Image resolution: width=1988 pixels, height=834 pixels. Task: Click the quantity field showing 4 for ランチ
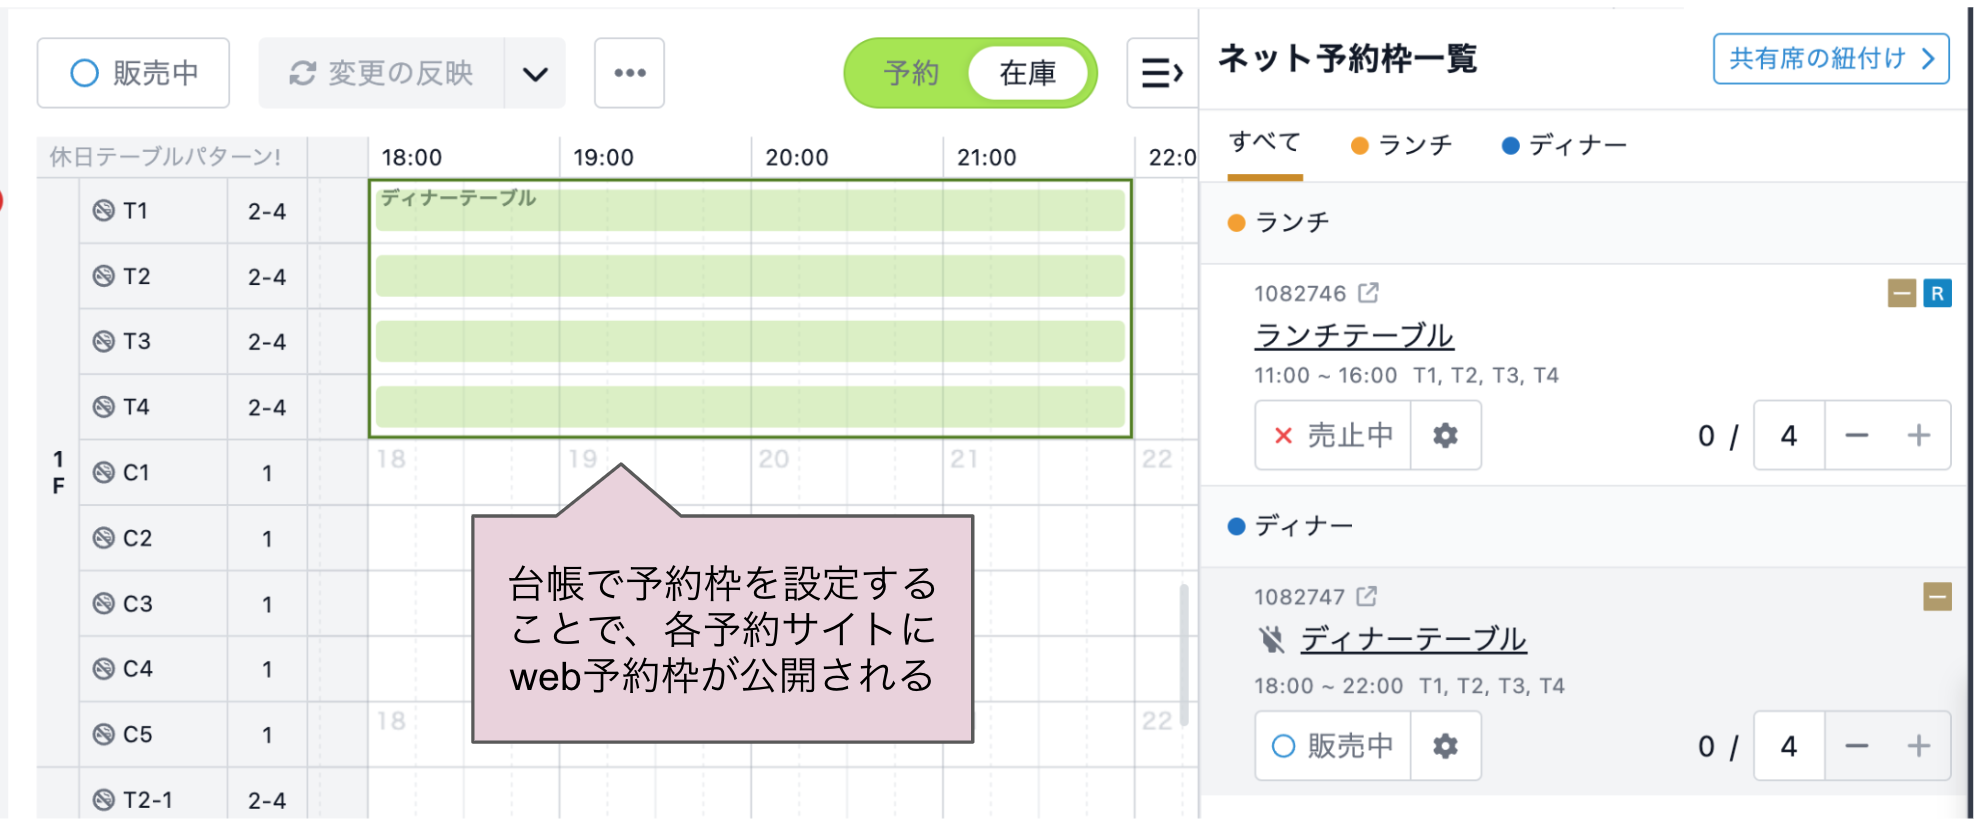point(1788,435)
